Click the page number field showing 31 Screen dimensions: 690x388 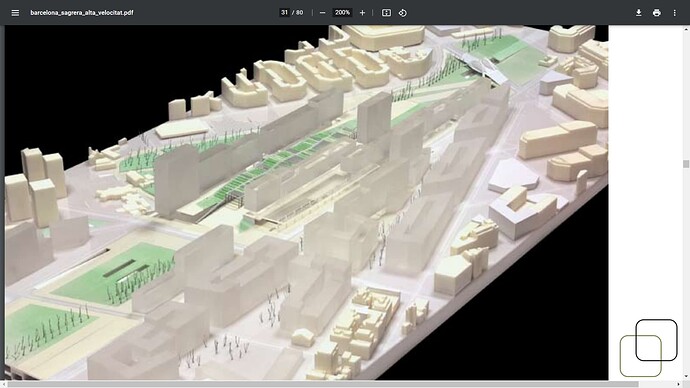click(x=284, y=13)
